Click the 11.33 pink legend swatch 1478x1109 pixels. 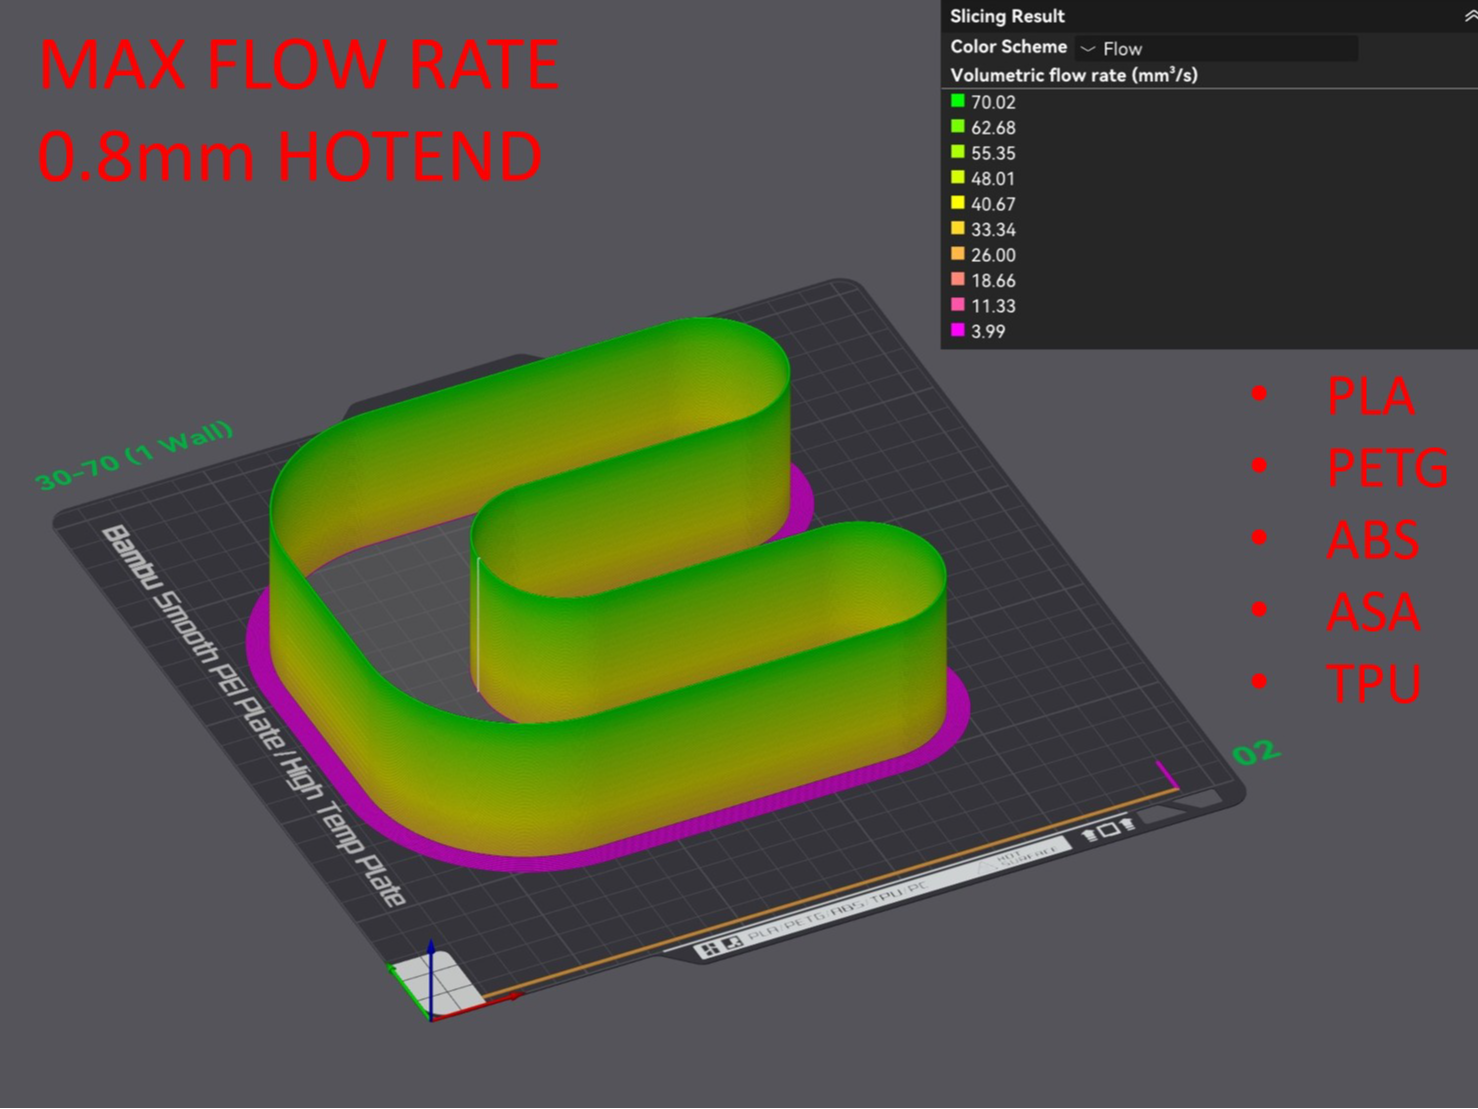957,305
